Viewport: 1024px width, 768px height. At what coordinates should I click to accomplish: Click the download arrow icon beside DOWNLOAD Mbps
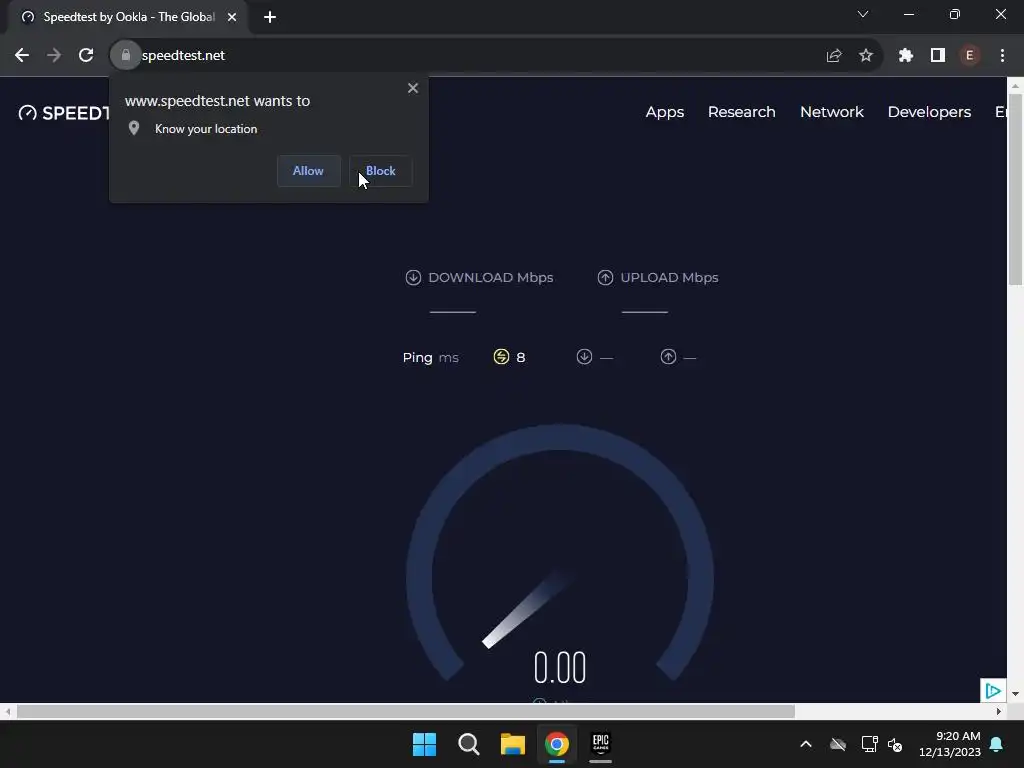pyautogui.click(x=413, y=278)
